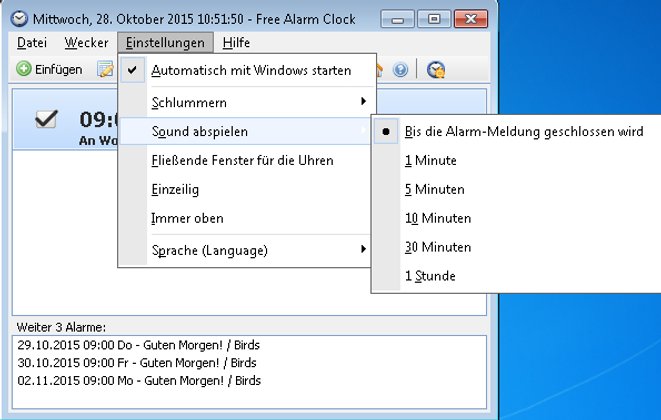Image resolution: width=661 pixels, height=420 pixels.
Task: Choose 5 Minuten sound duration
Action: (x=516, y=189)
